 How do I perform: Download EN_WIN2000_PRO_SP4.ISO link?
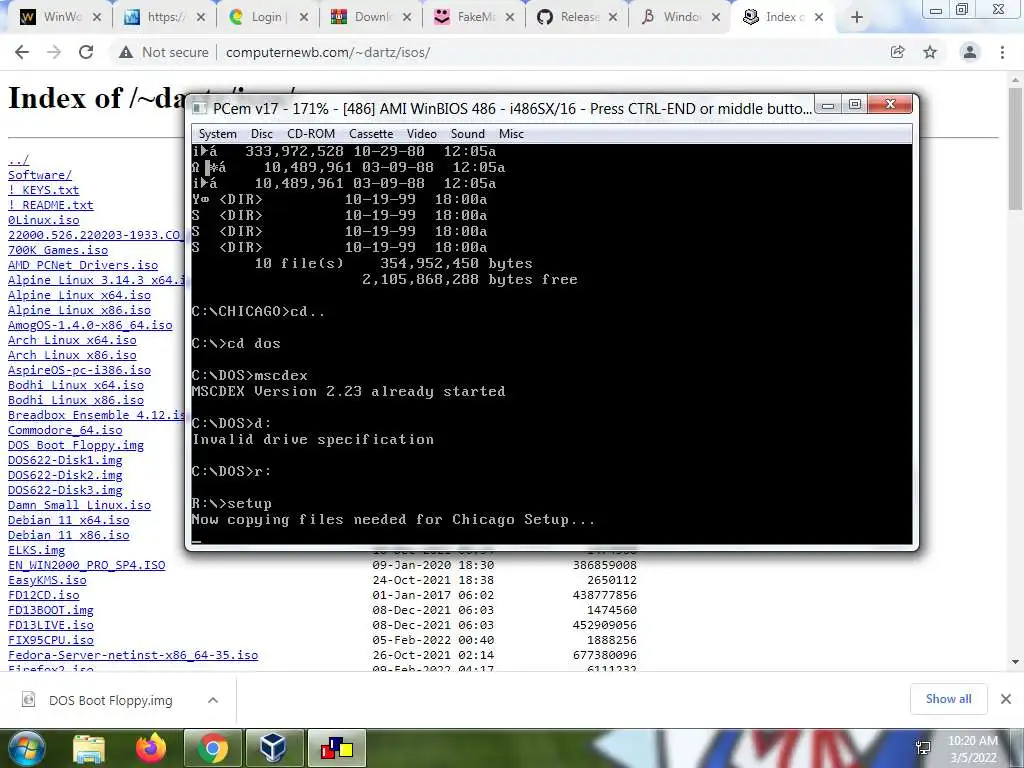[x=86, y=566]
